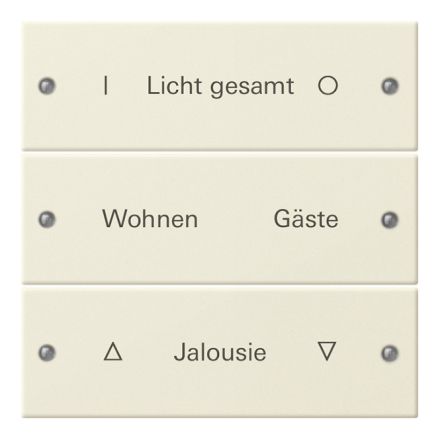This screenshot has width=440, height=440.
Task: Click the left LED on Licht gesamt rocker
Action: coord(47,86)
